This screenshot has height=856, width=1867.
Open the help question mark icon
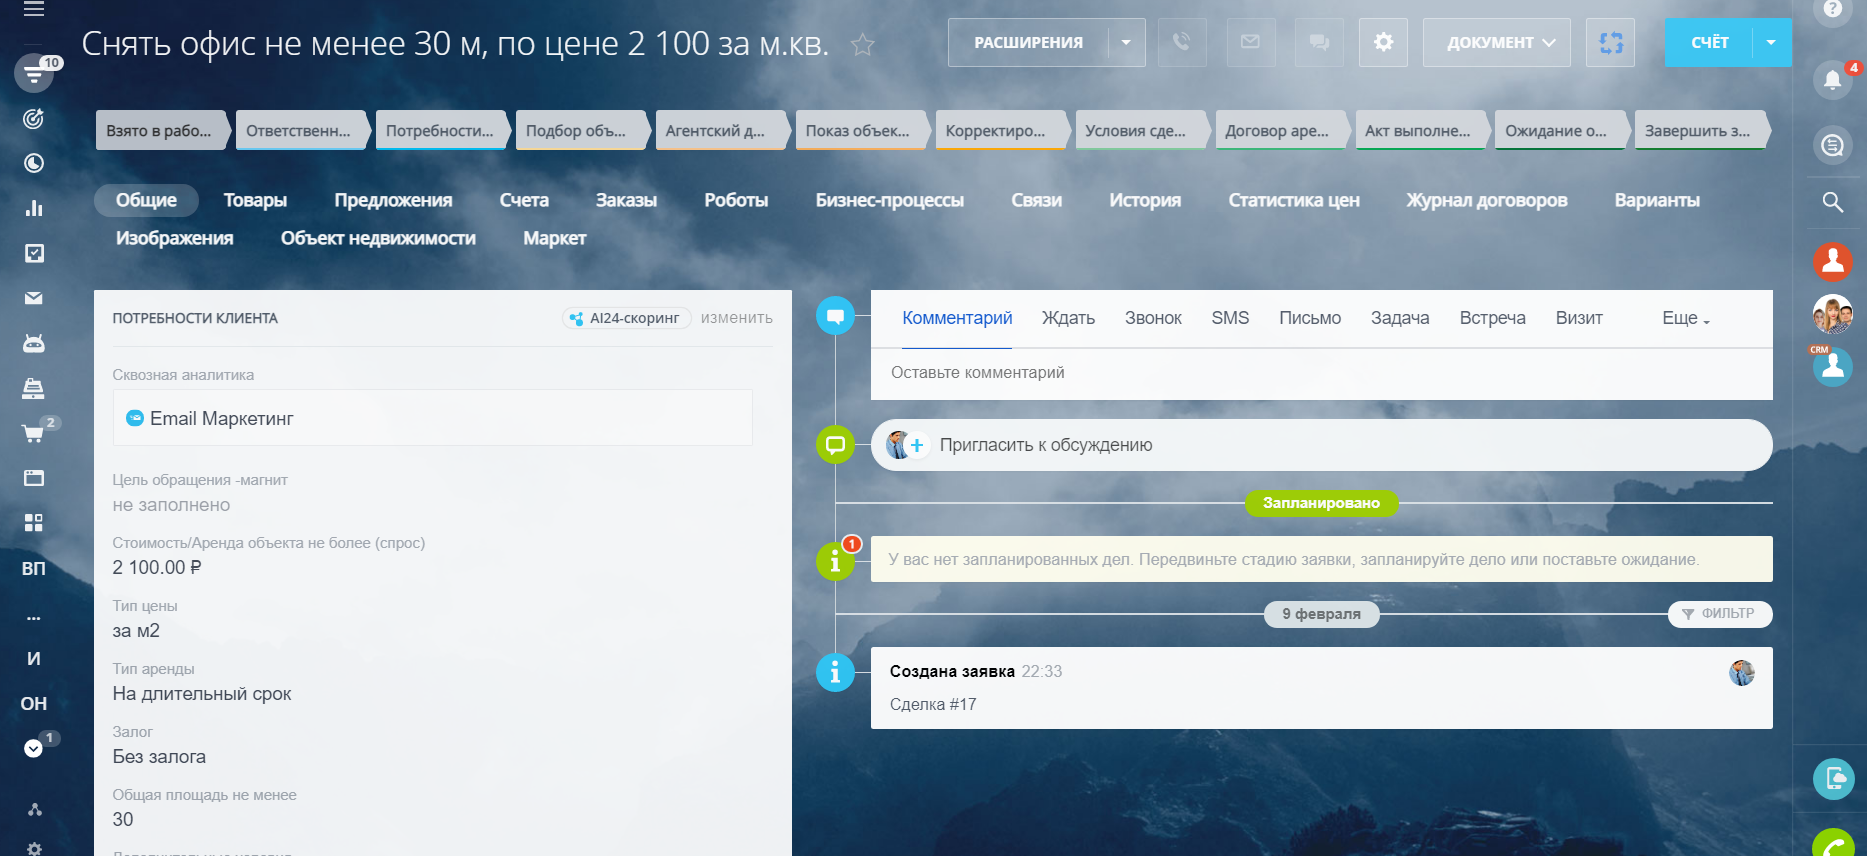[x=1832, y=9]
